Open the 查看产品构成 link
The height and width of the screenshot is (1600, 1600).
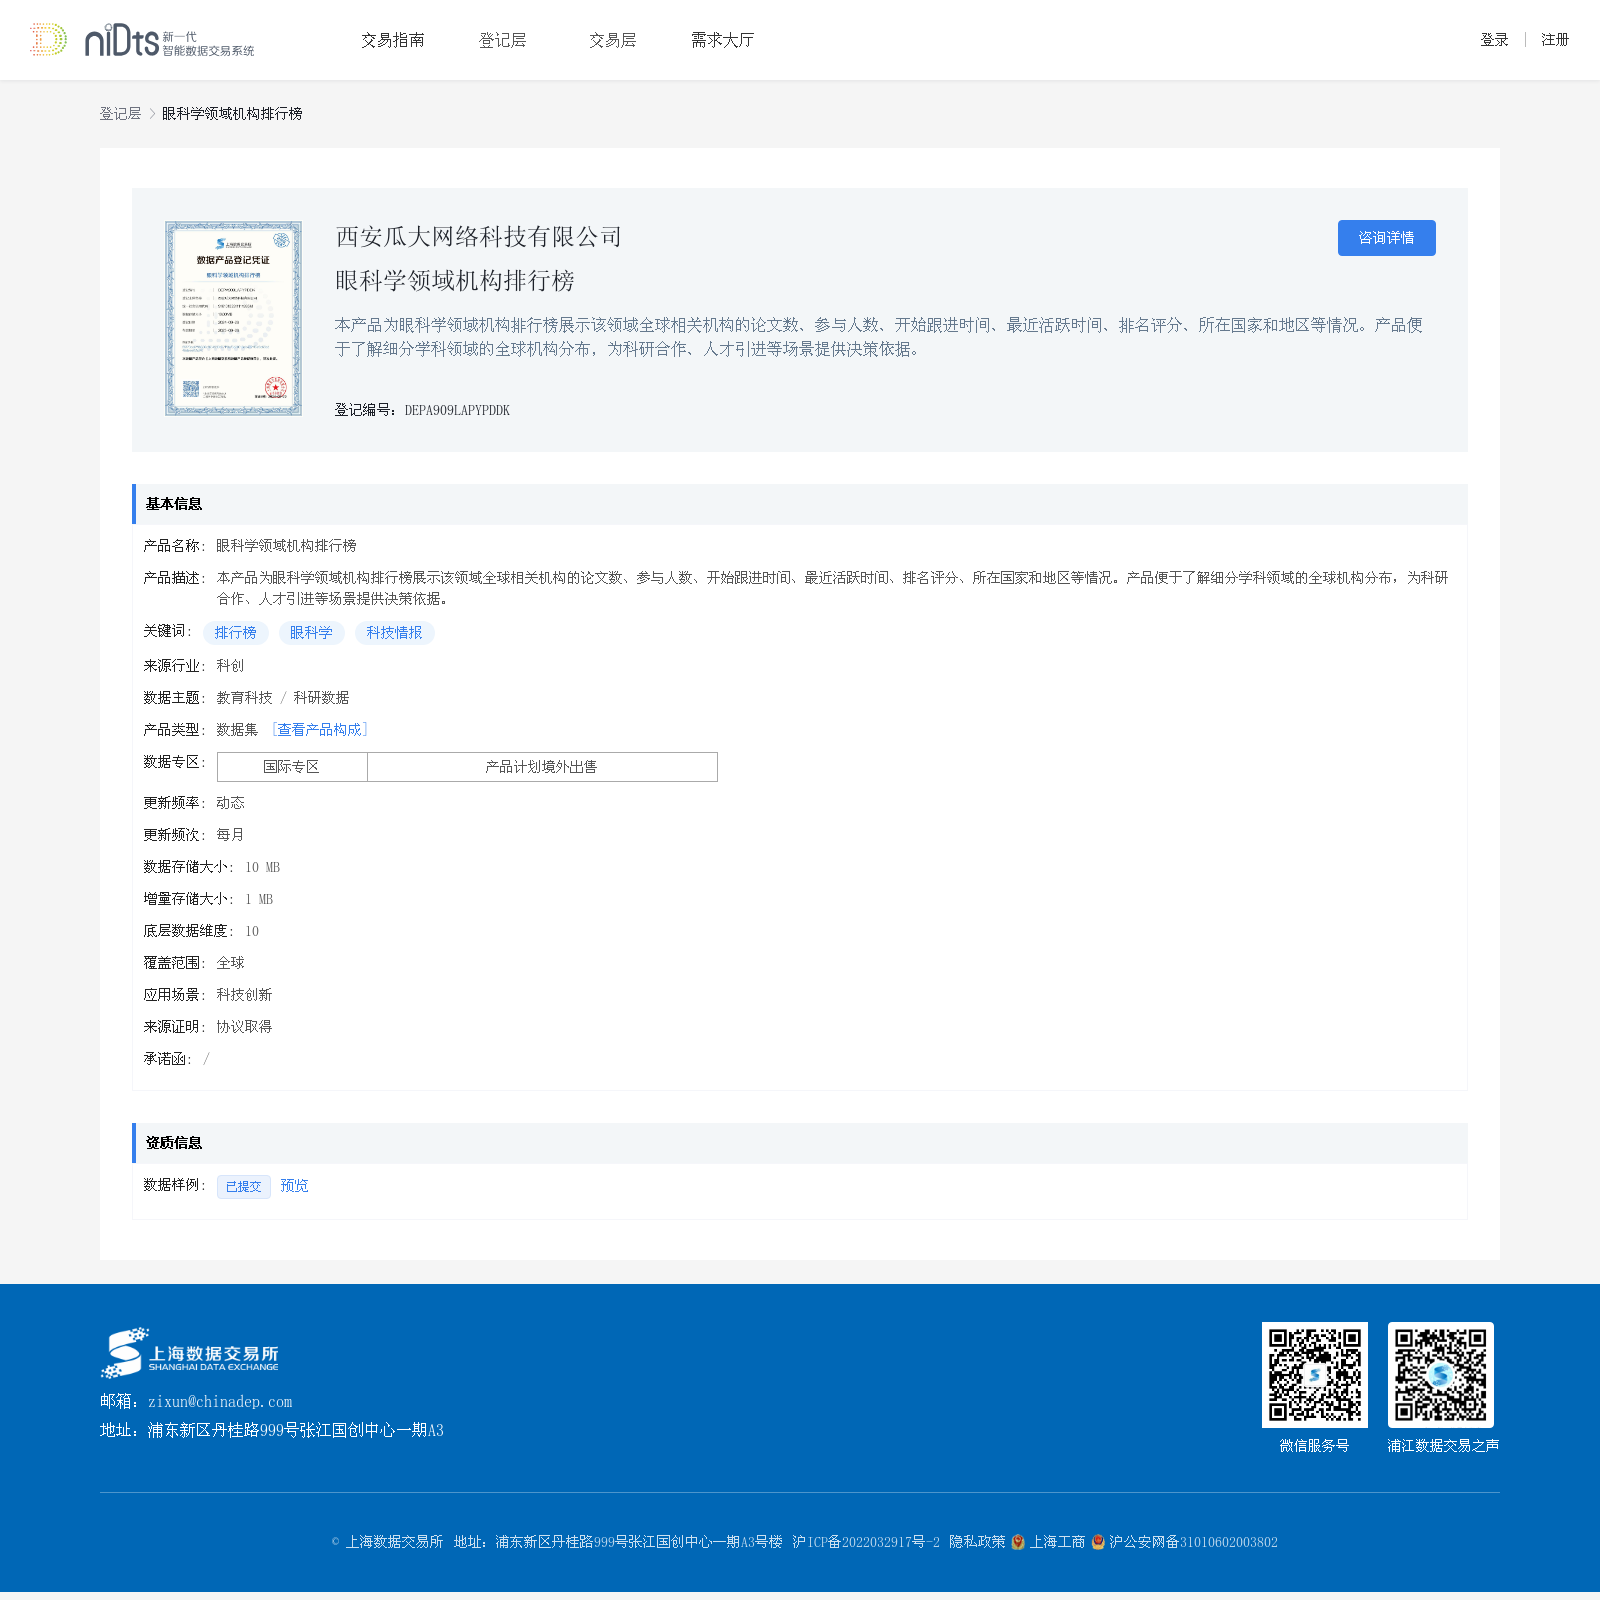coord(320,730)
